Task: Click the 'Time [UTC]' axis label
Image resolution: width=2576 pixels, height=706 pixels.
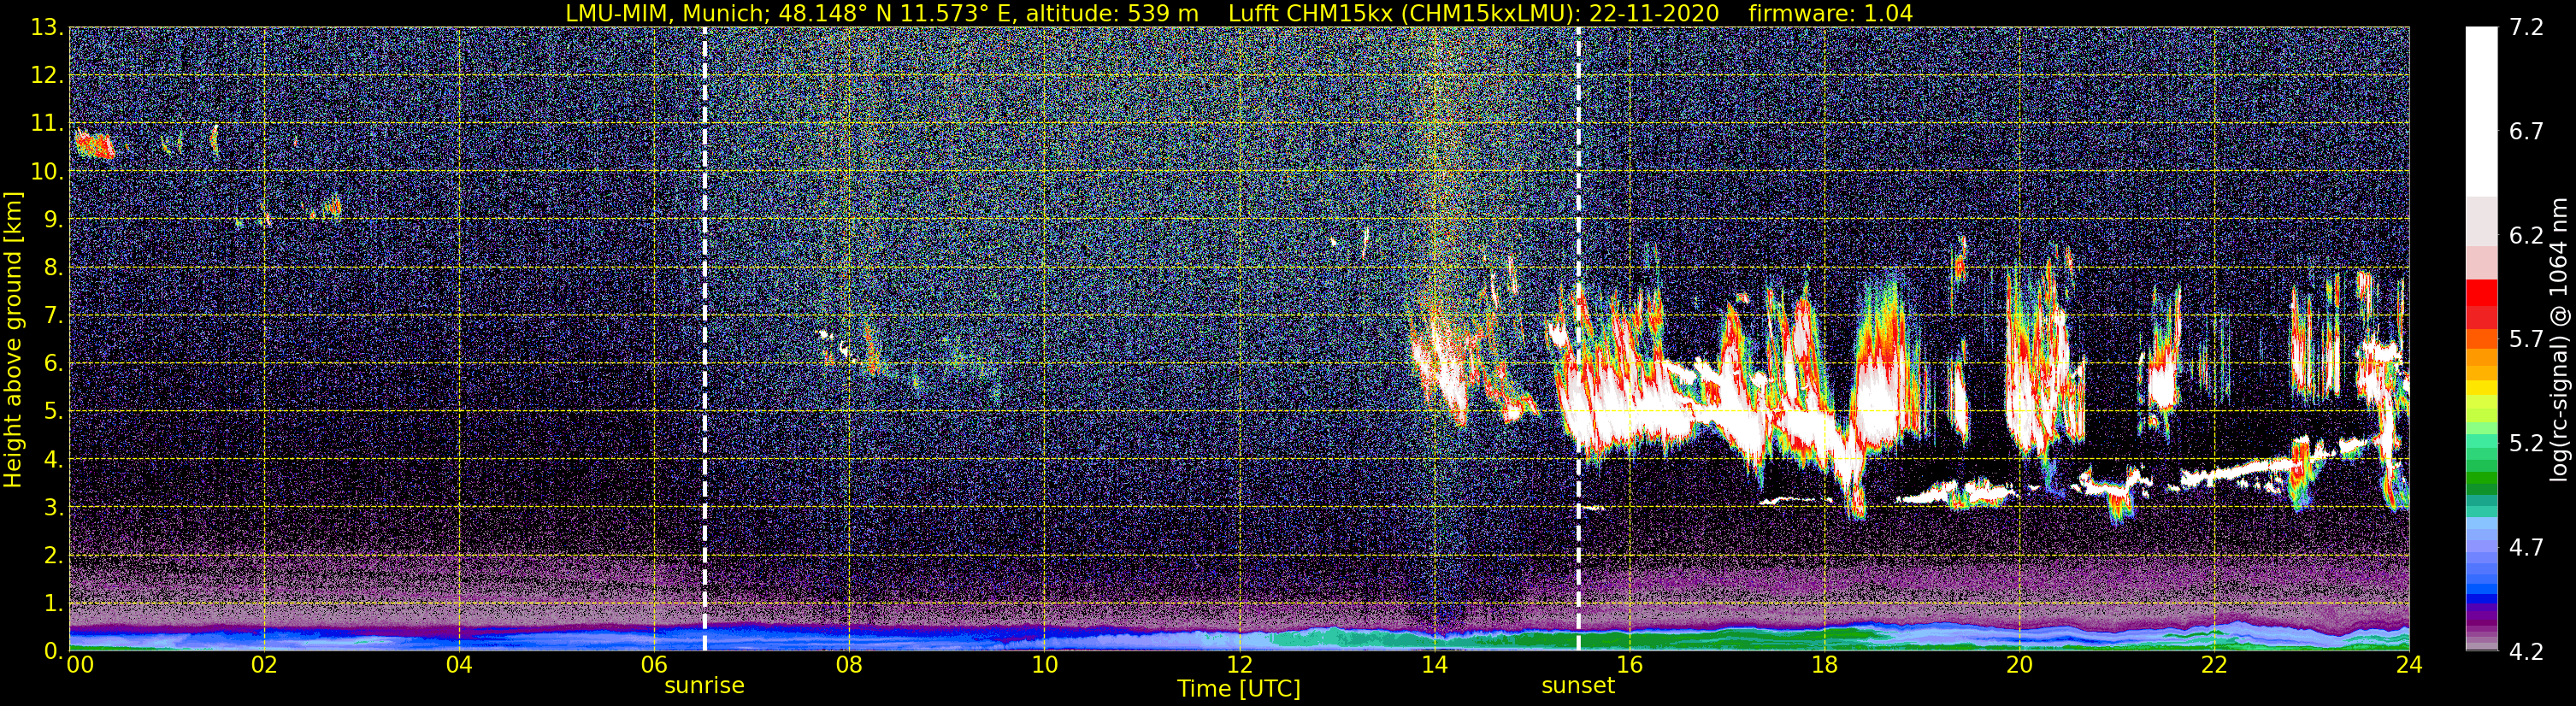Action: click(x=1239, y=689)
